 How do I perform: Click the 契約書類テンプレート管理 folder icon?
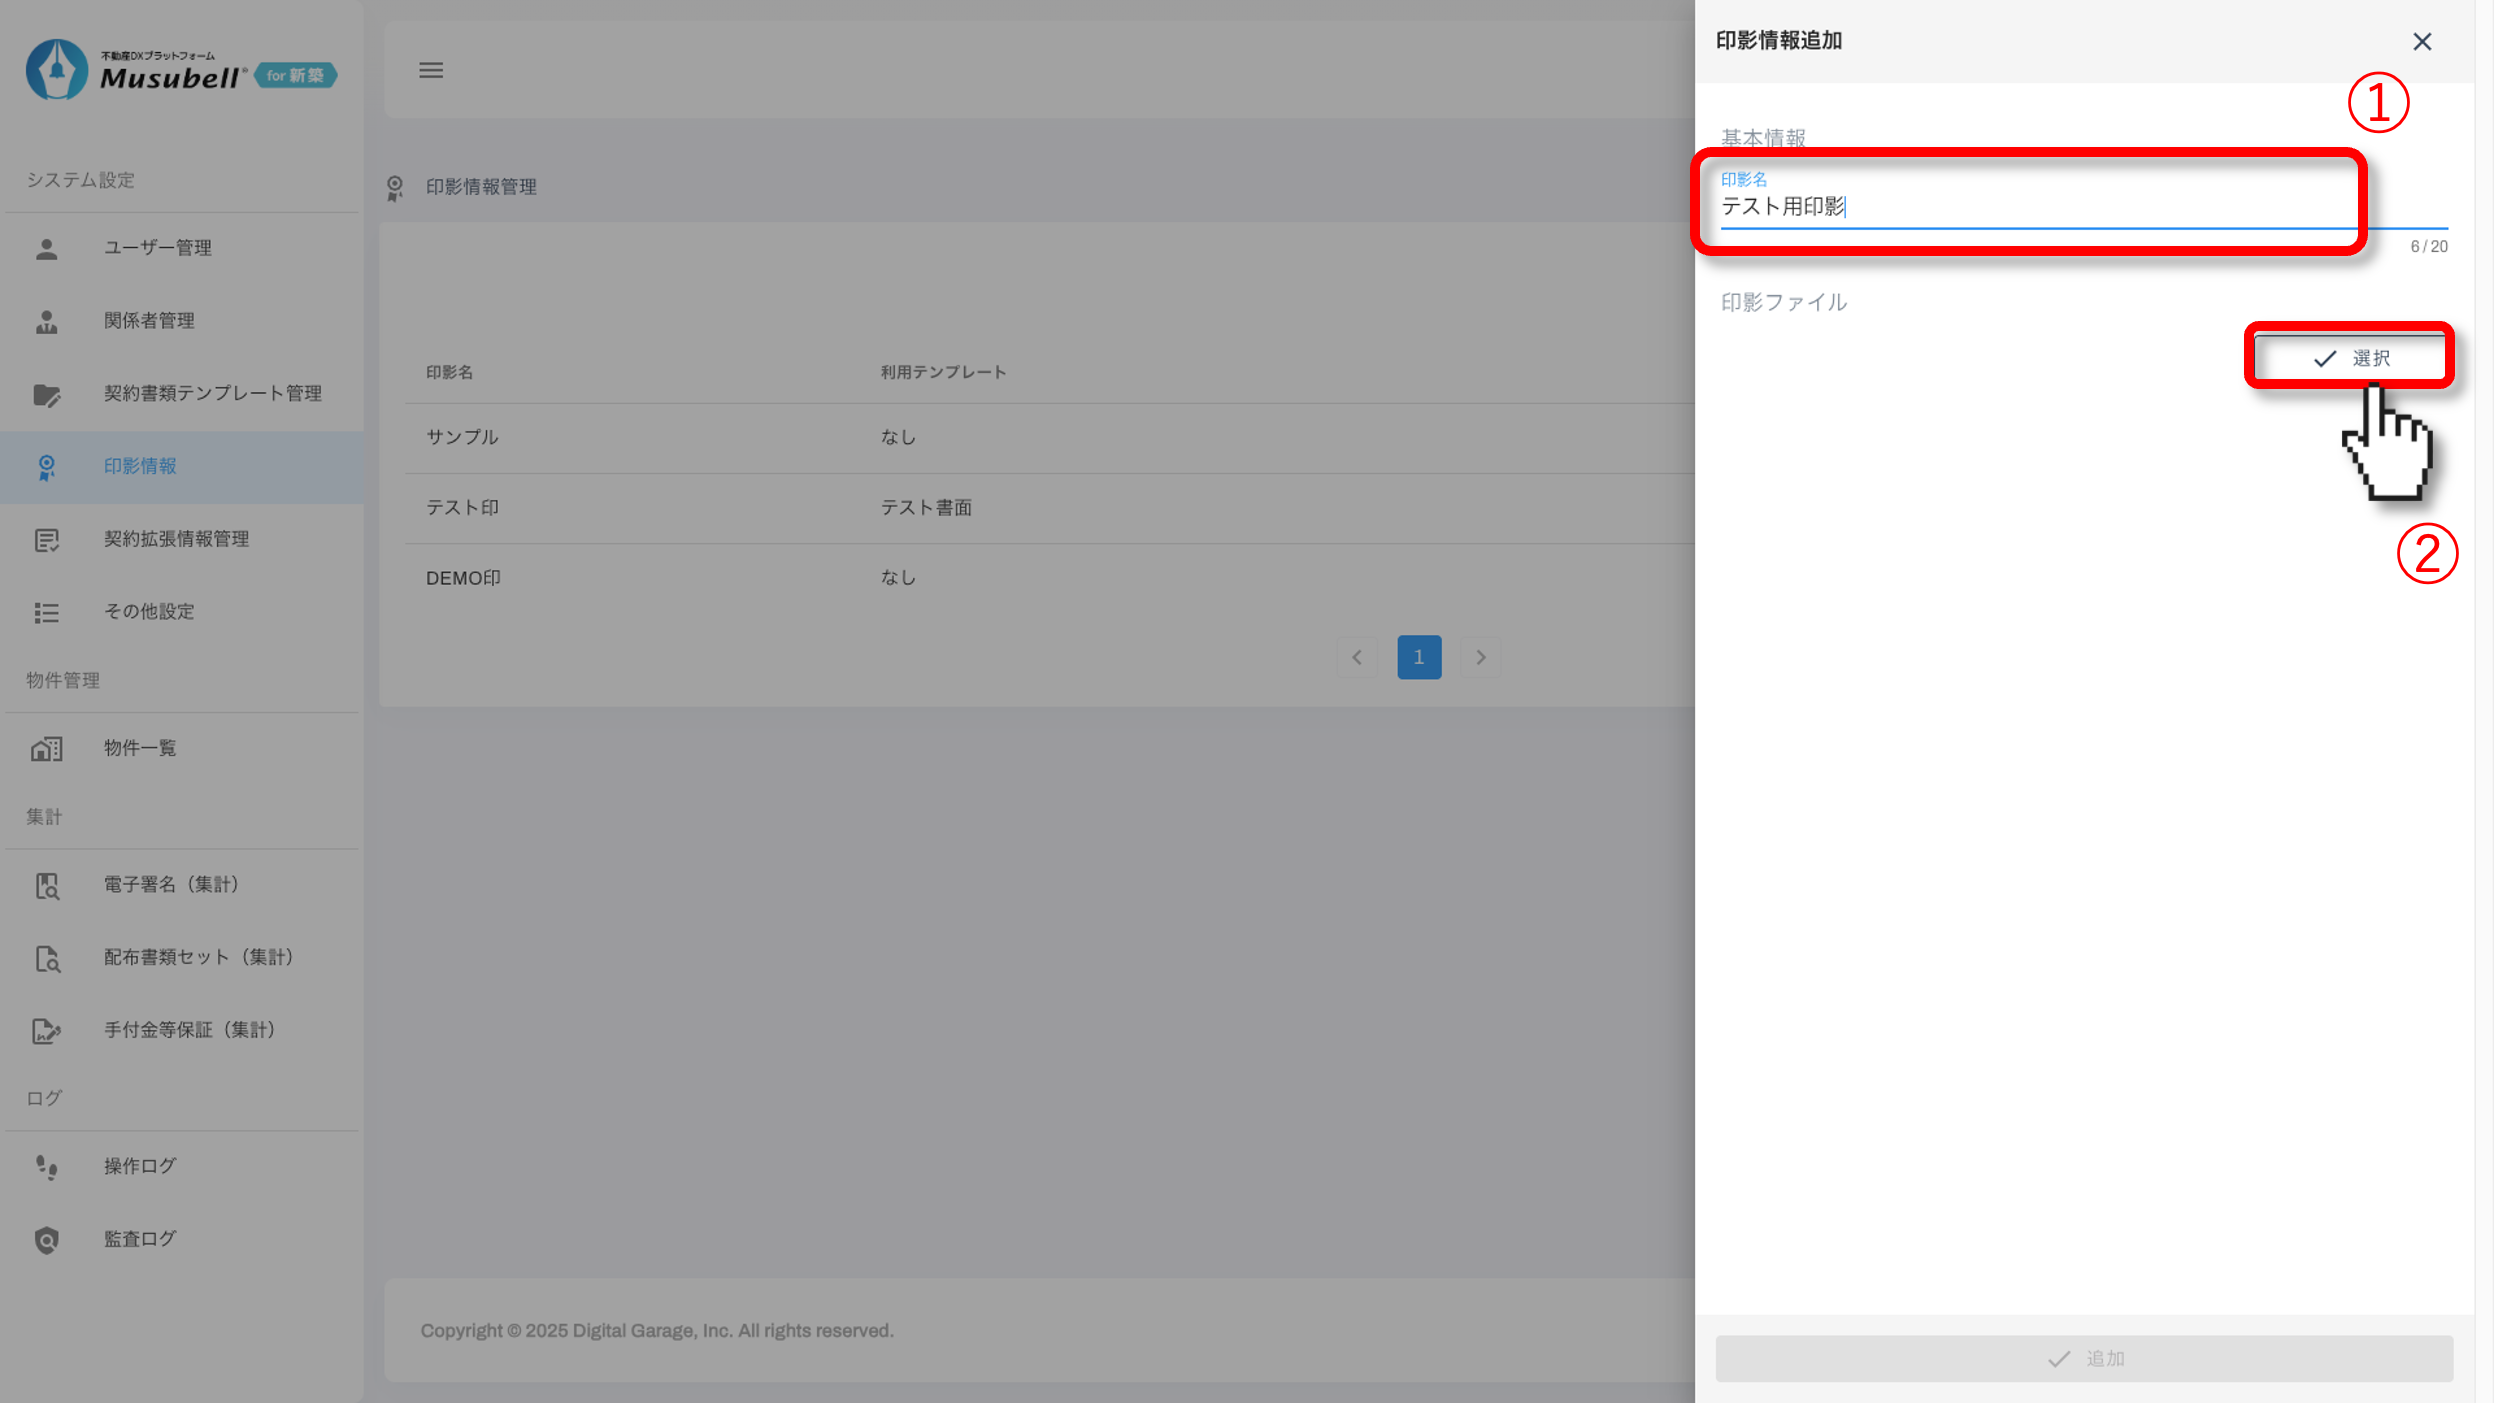pos(46,394)
